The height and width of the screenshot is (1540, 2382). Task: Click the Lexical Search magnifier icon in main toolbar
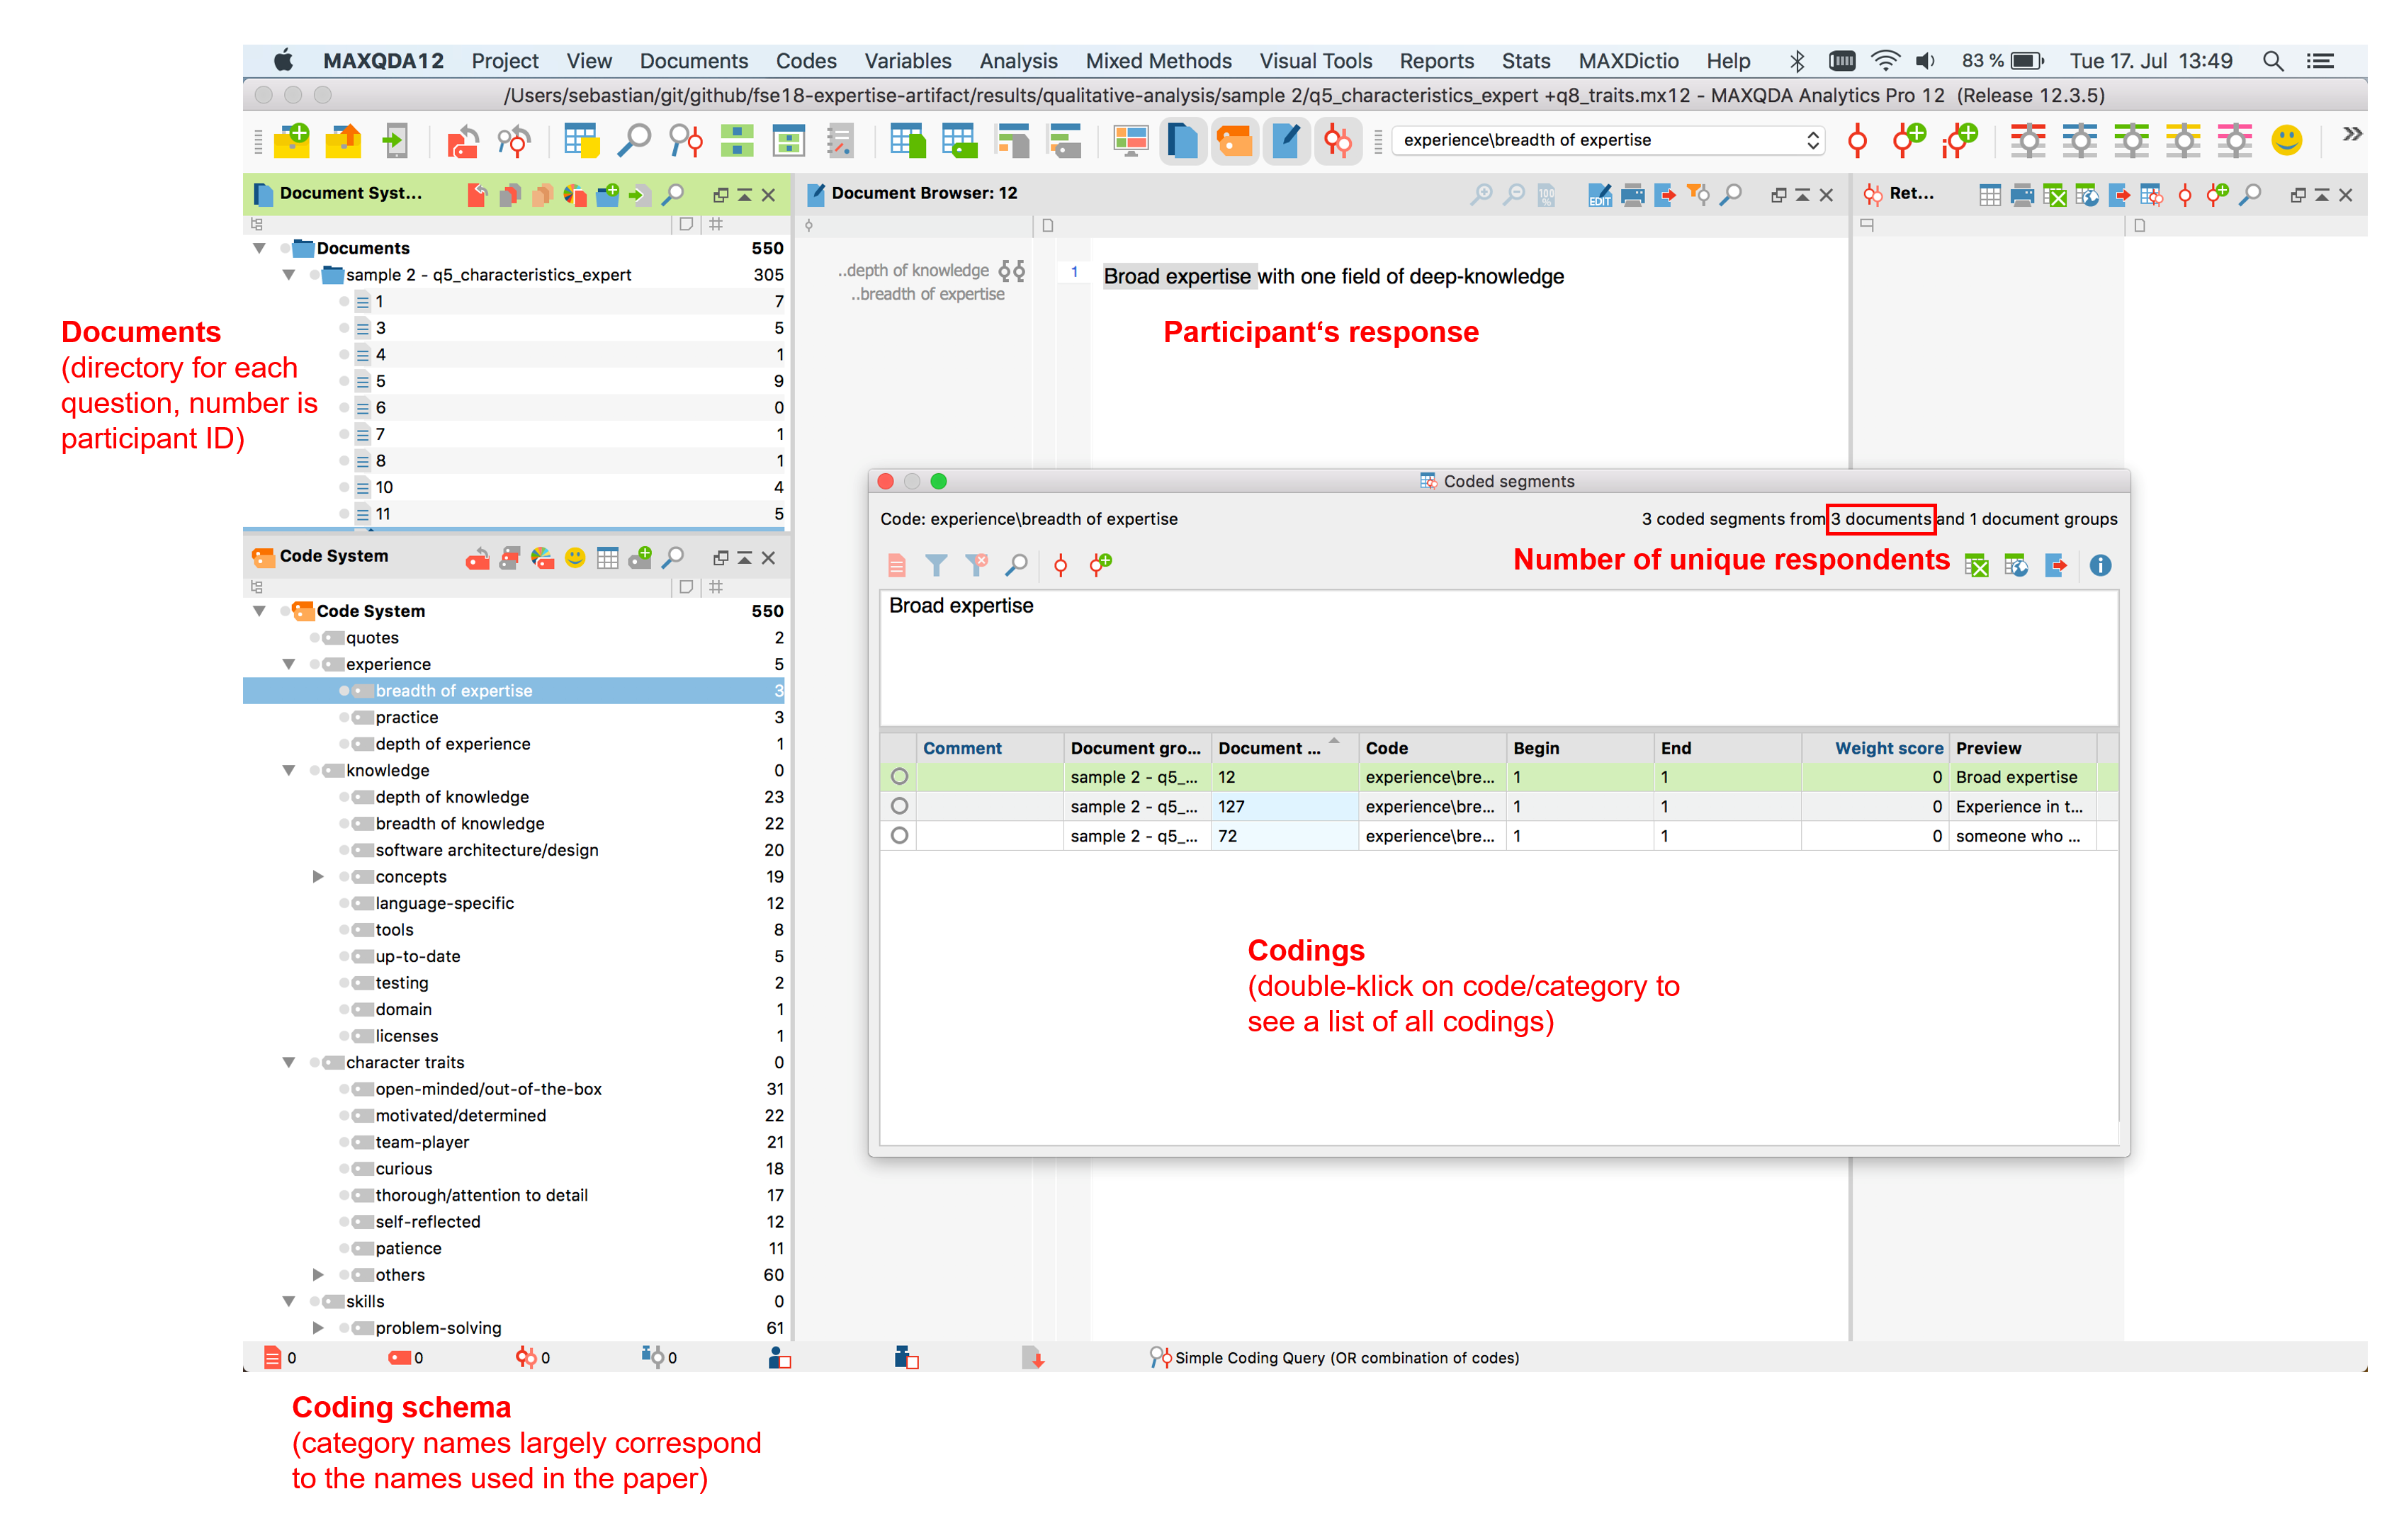tap(634, 140)
